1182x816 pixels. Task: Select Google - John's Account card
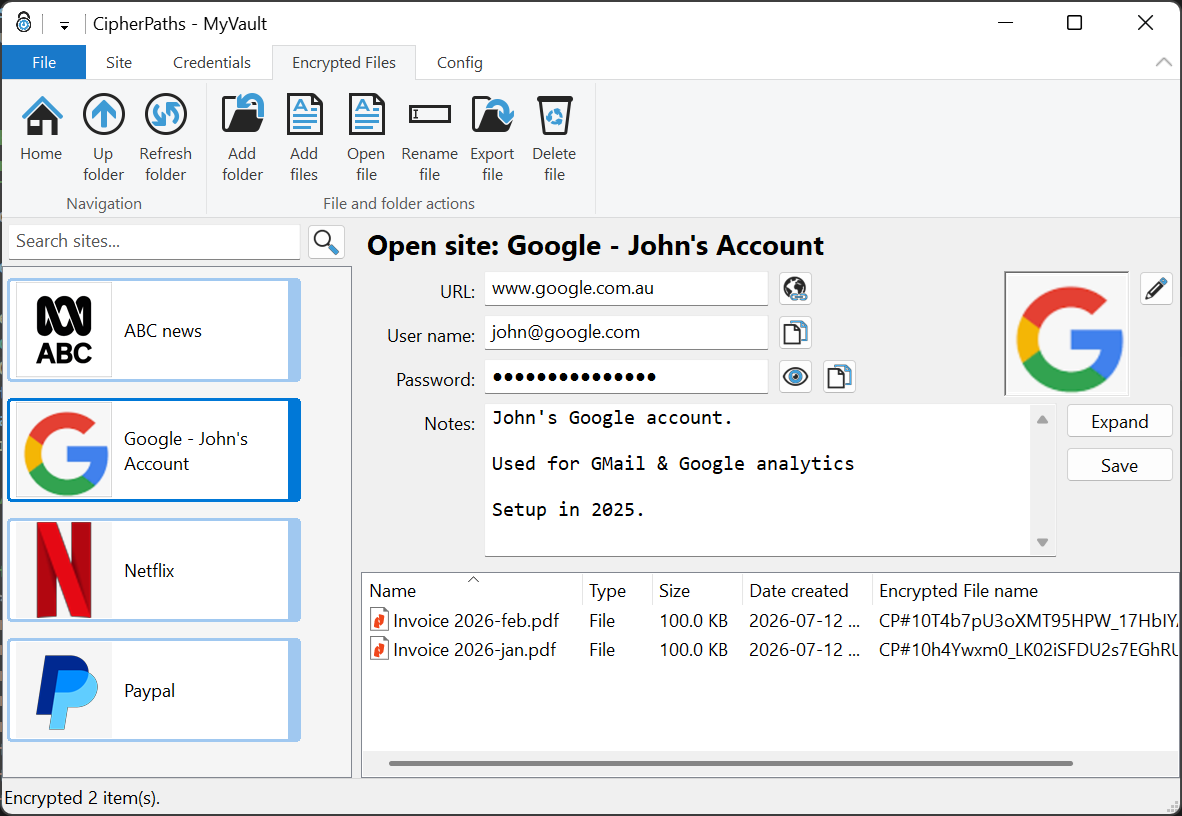pyautogui.click(x=154, y=450)
